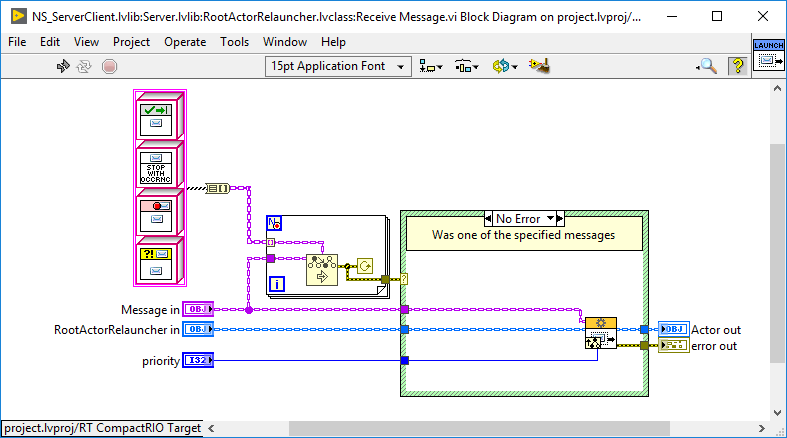The image size is (787, 438).
Task: Click the scroll left arrow
Action: 211,428
